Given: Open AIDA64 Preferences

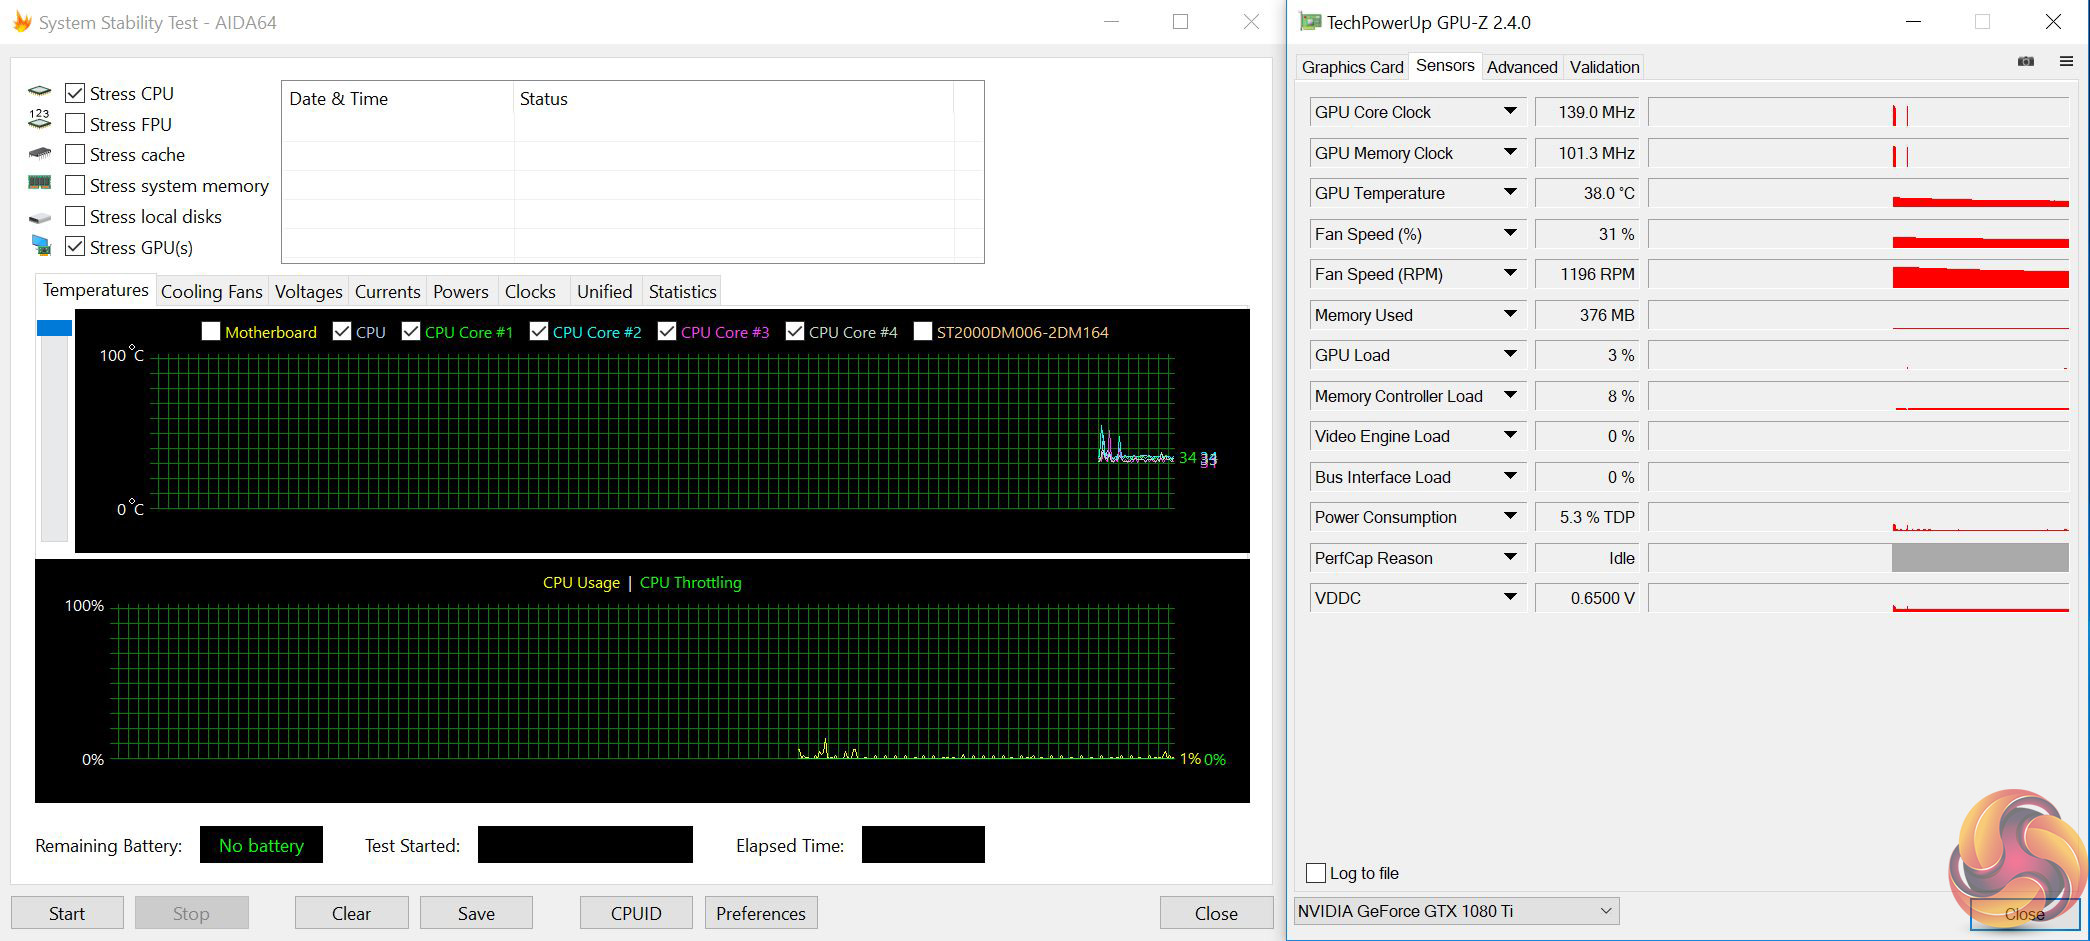Looking at the screenshot, I should (x=761, y=913).
